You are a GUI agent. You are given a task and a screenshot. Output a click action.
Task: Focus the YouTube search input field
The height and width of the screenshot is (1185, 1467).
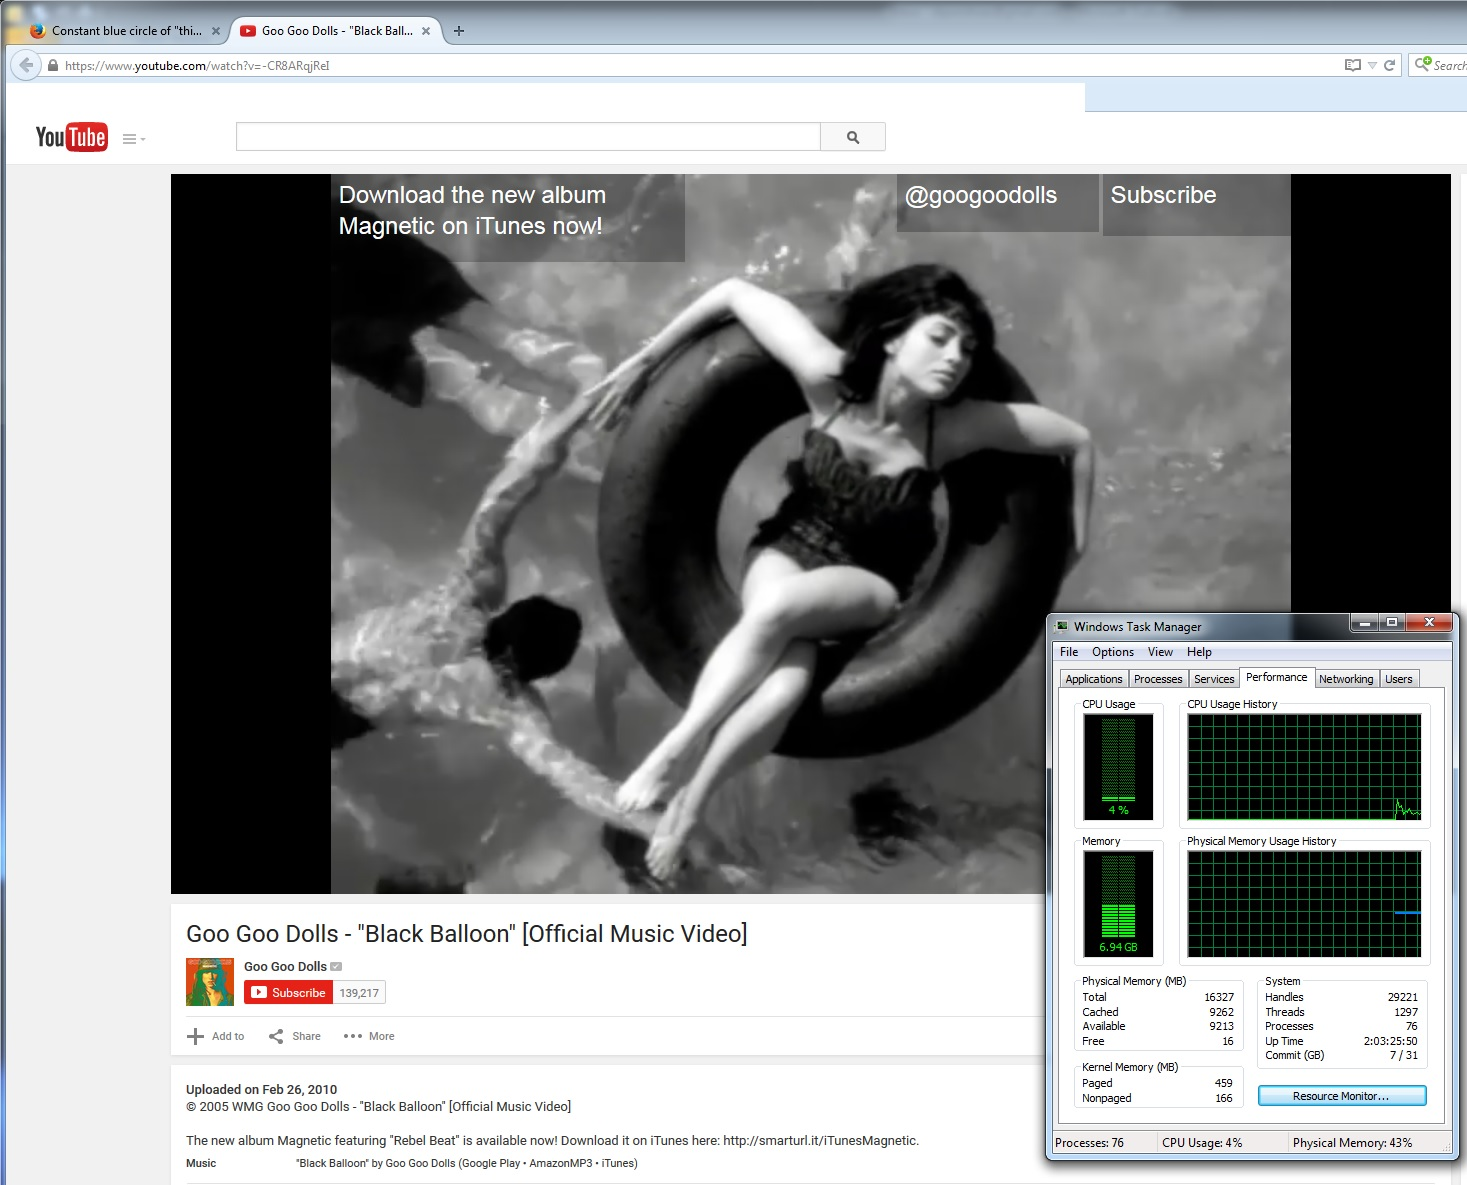coord(528,137)
